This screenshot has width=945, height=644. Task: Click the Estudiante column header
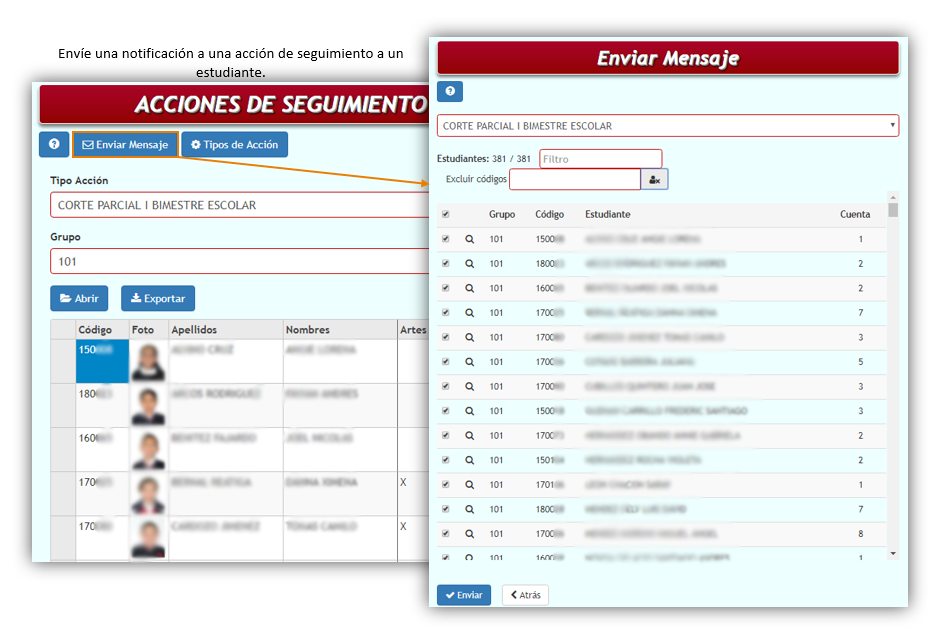[608, 214]
